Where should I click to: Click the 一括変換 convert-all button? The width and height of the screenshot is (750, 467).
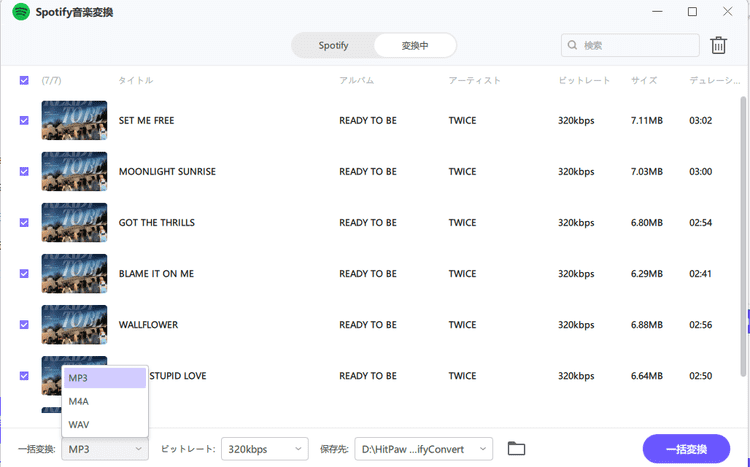[686, 449]
